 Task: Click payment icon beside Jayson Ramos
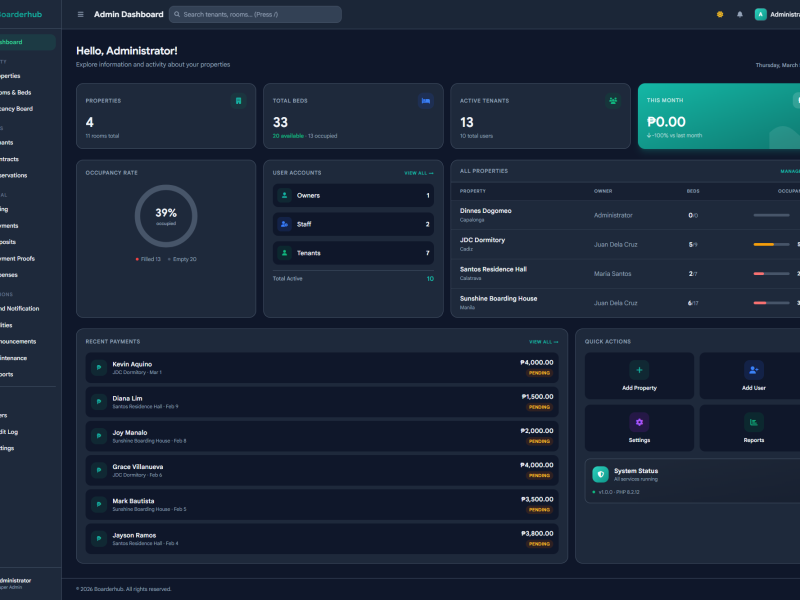click(98, 538)
